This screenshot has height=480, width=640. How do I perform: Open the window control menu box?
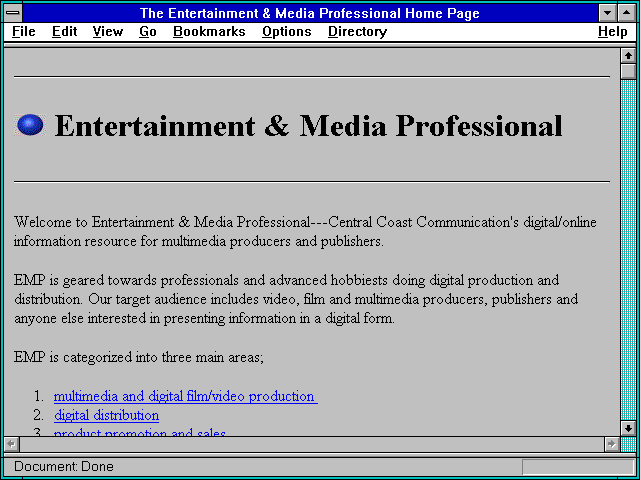click(x=13, y=13)
